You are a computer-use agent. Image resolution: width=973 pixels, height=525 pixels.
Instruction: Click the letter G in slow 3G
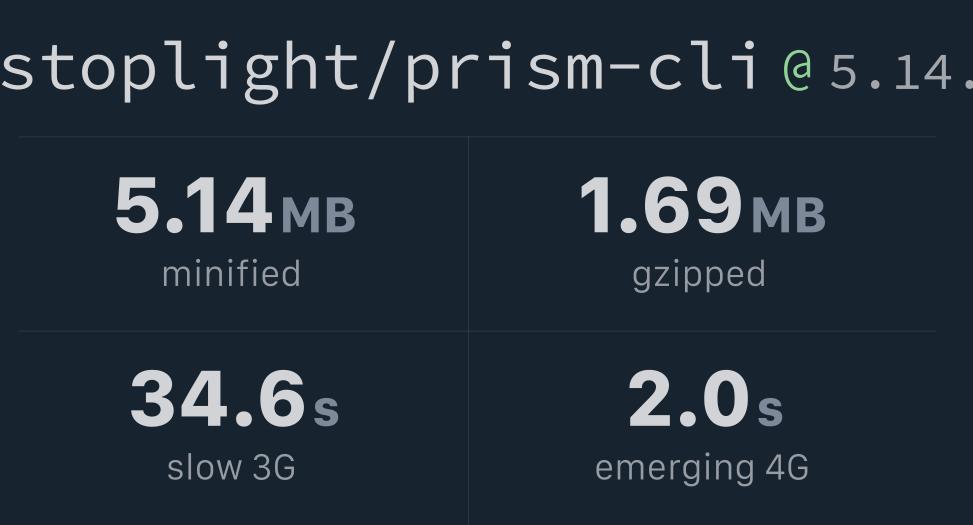tap(285, 467)
